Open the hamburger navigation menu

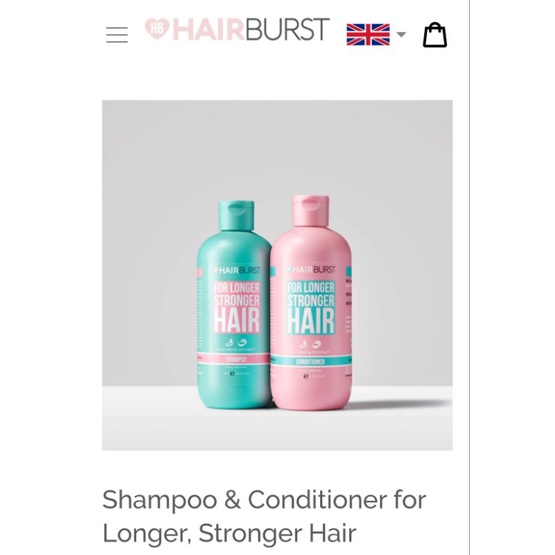[x=117, y=35]
